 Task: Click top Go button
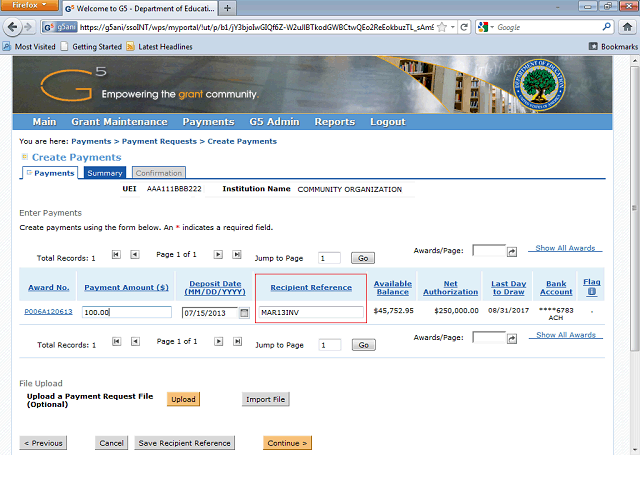(x=363, y=258)
